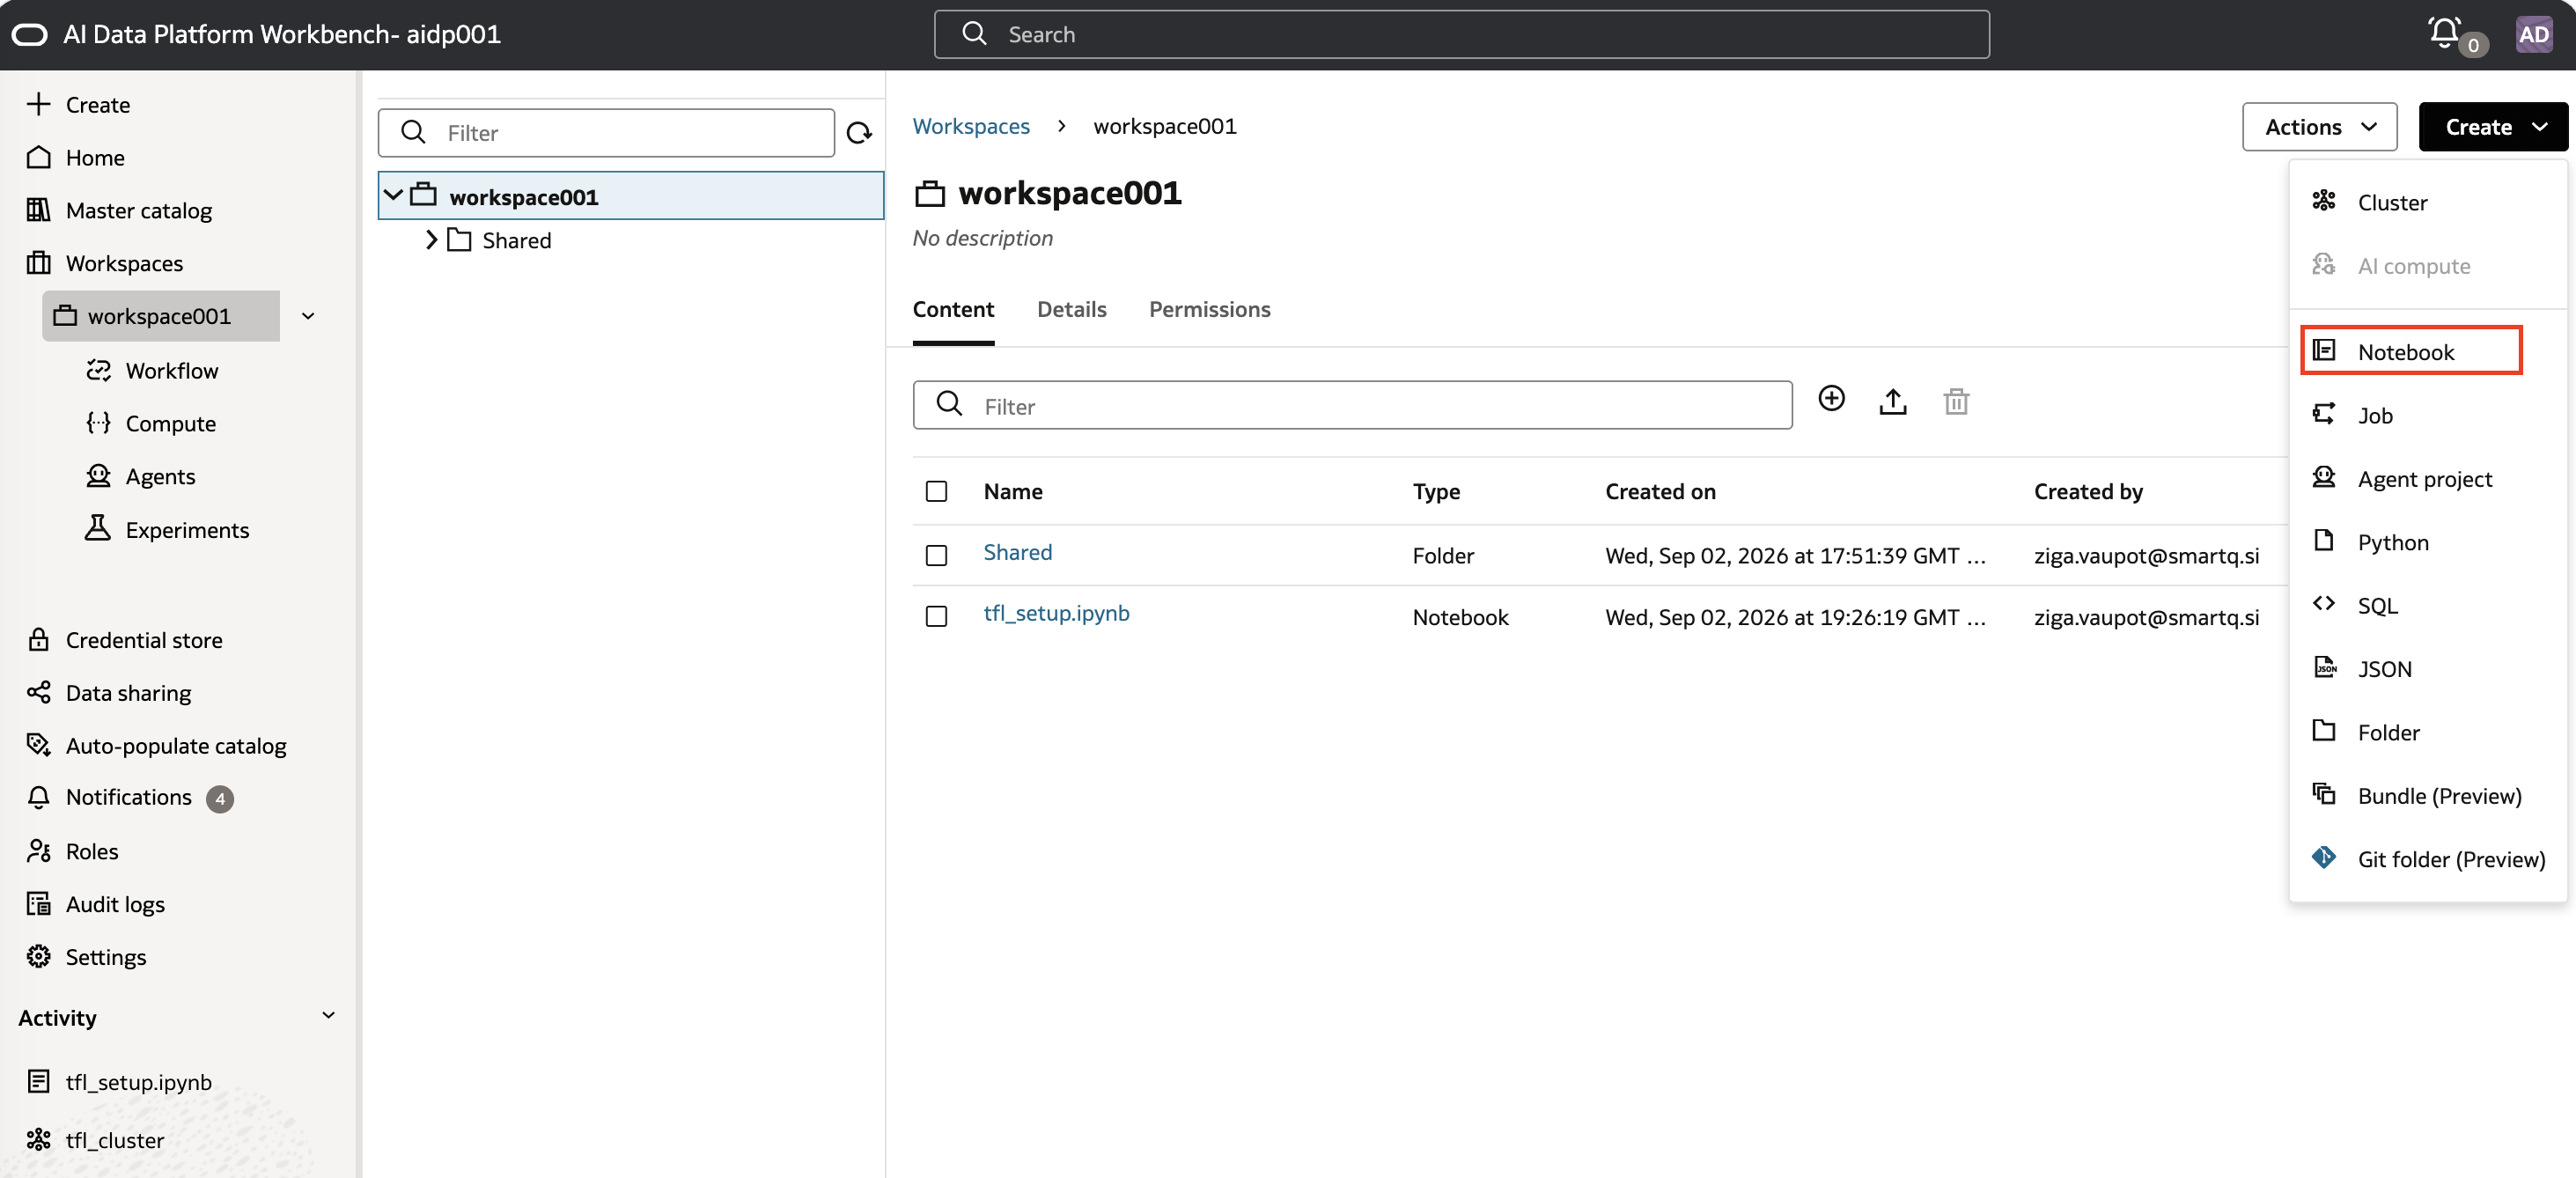Image resolution: width=2576 pixels, height=1178 pixels.
Task: Choose JSON from Create menu
Action: (2427, 668)
